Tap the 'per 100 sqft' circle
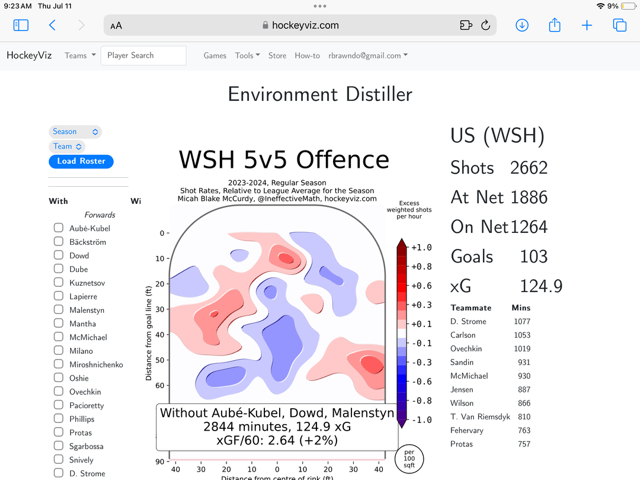Image resolution: width=640 pixels, height=480 pixels. point(409,458)
